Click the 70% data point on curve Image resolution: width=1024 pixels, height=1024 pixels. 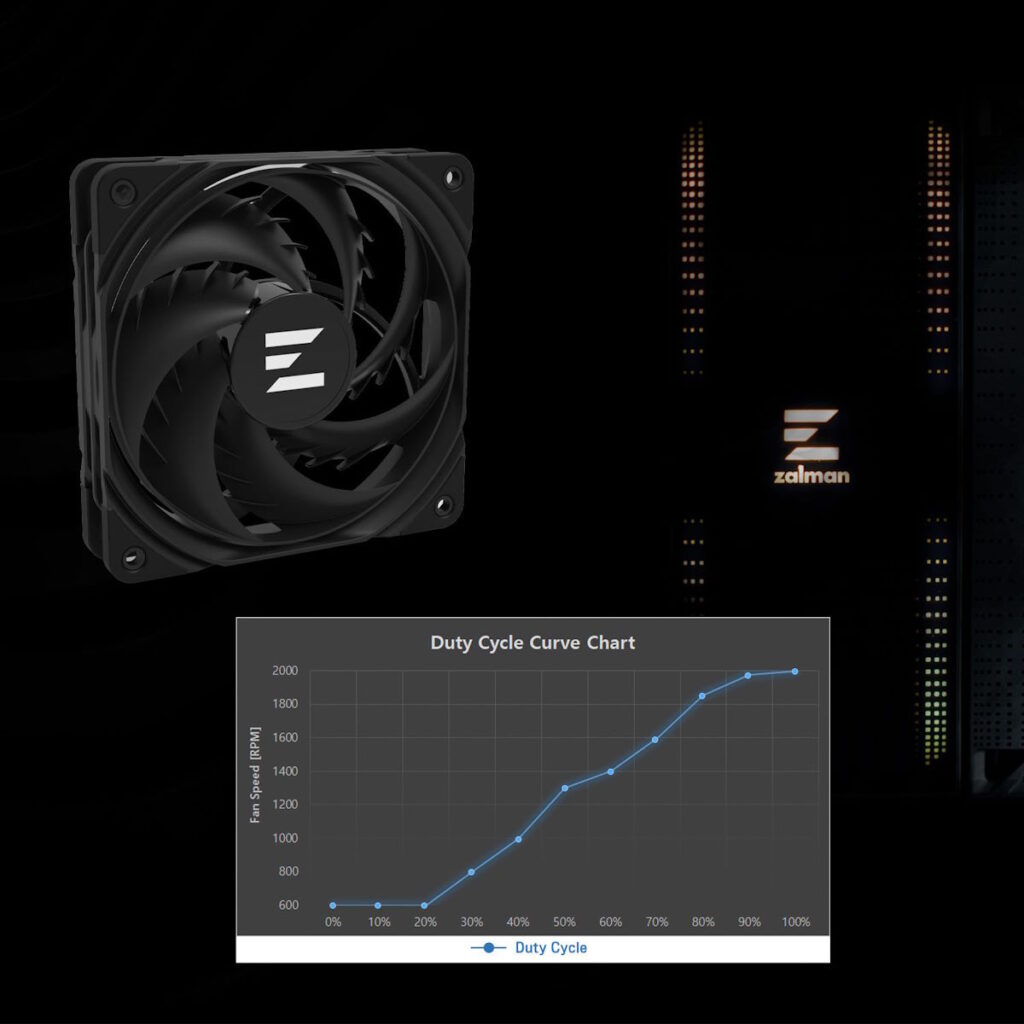point(655,740)
